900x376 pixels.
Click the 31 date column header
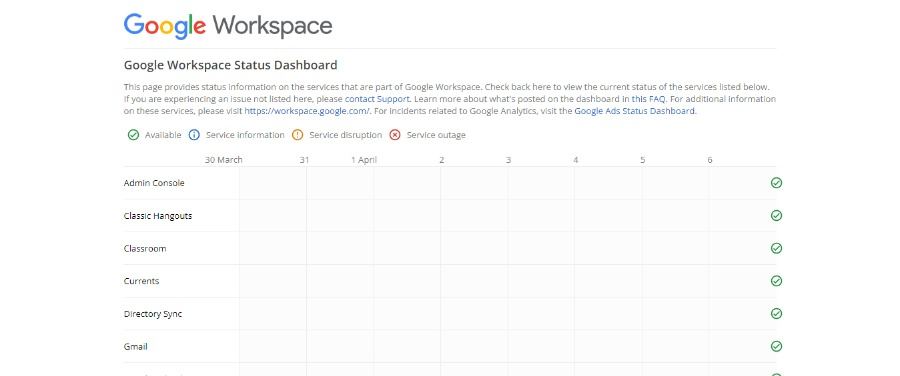point(304,160)
